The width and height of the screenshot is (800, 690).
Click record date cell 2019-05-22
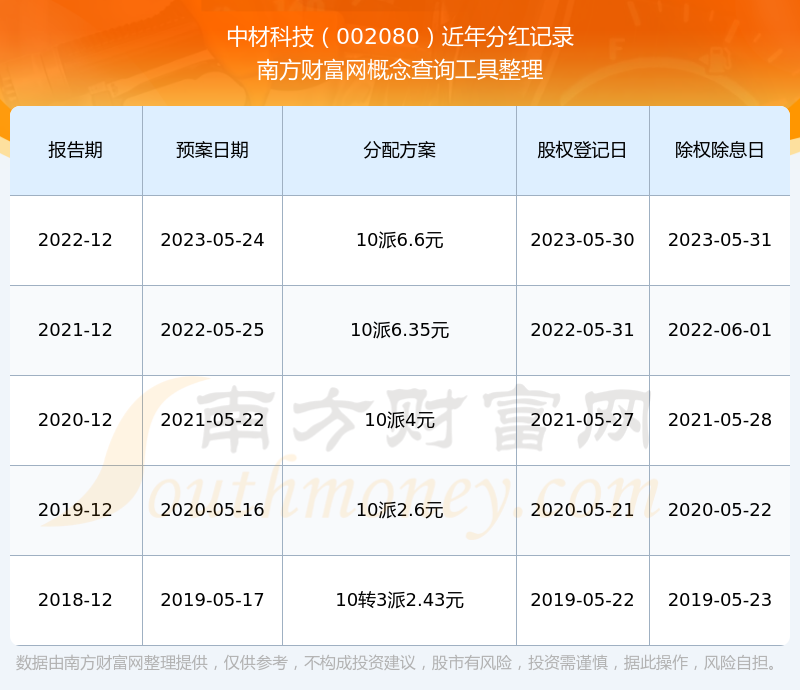582,600
